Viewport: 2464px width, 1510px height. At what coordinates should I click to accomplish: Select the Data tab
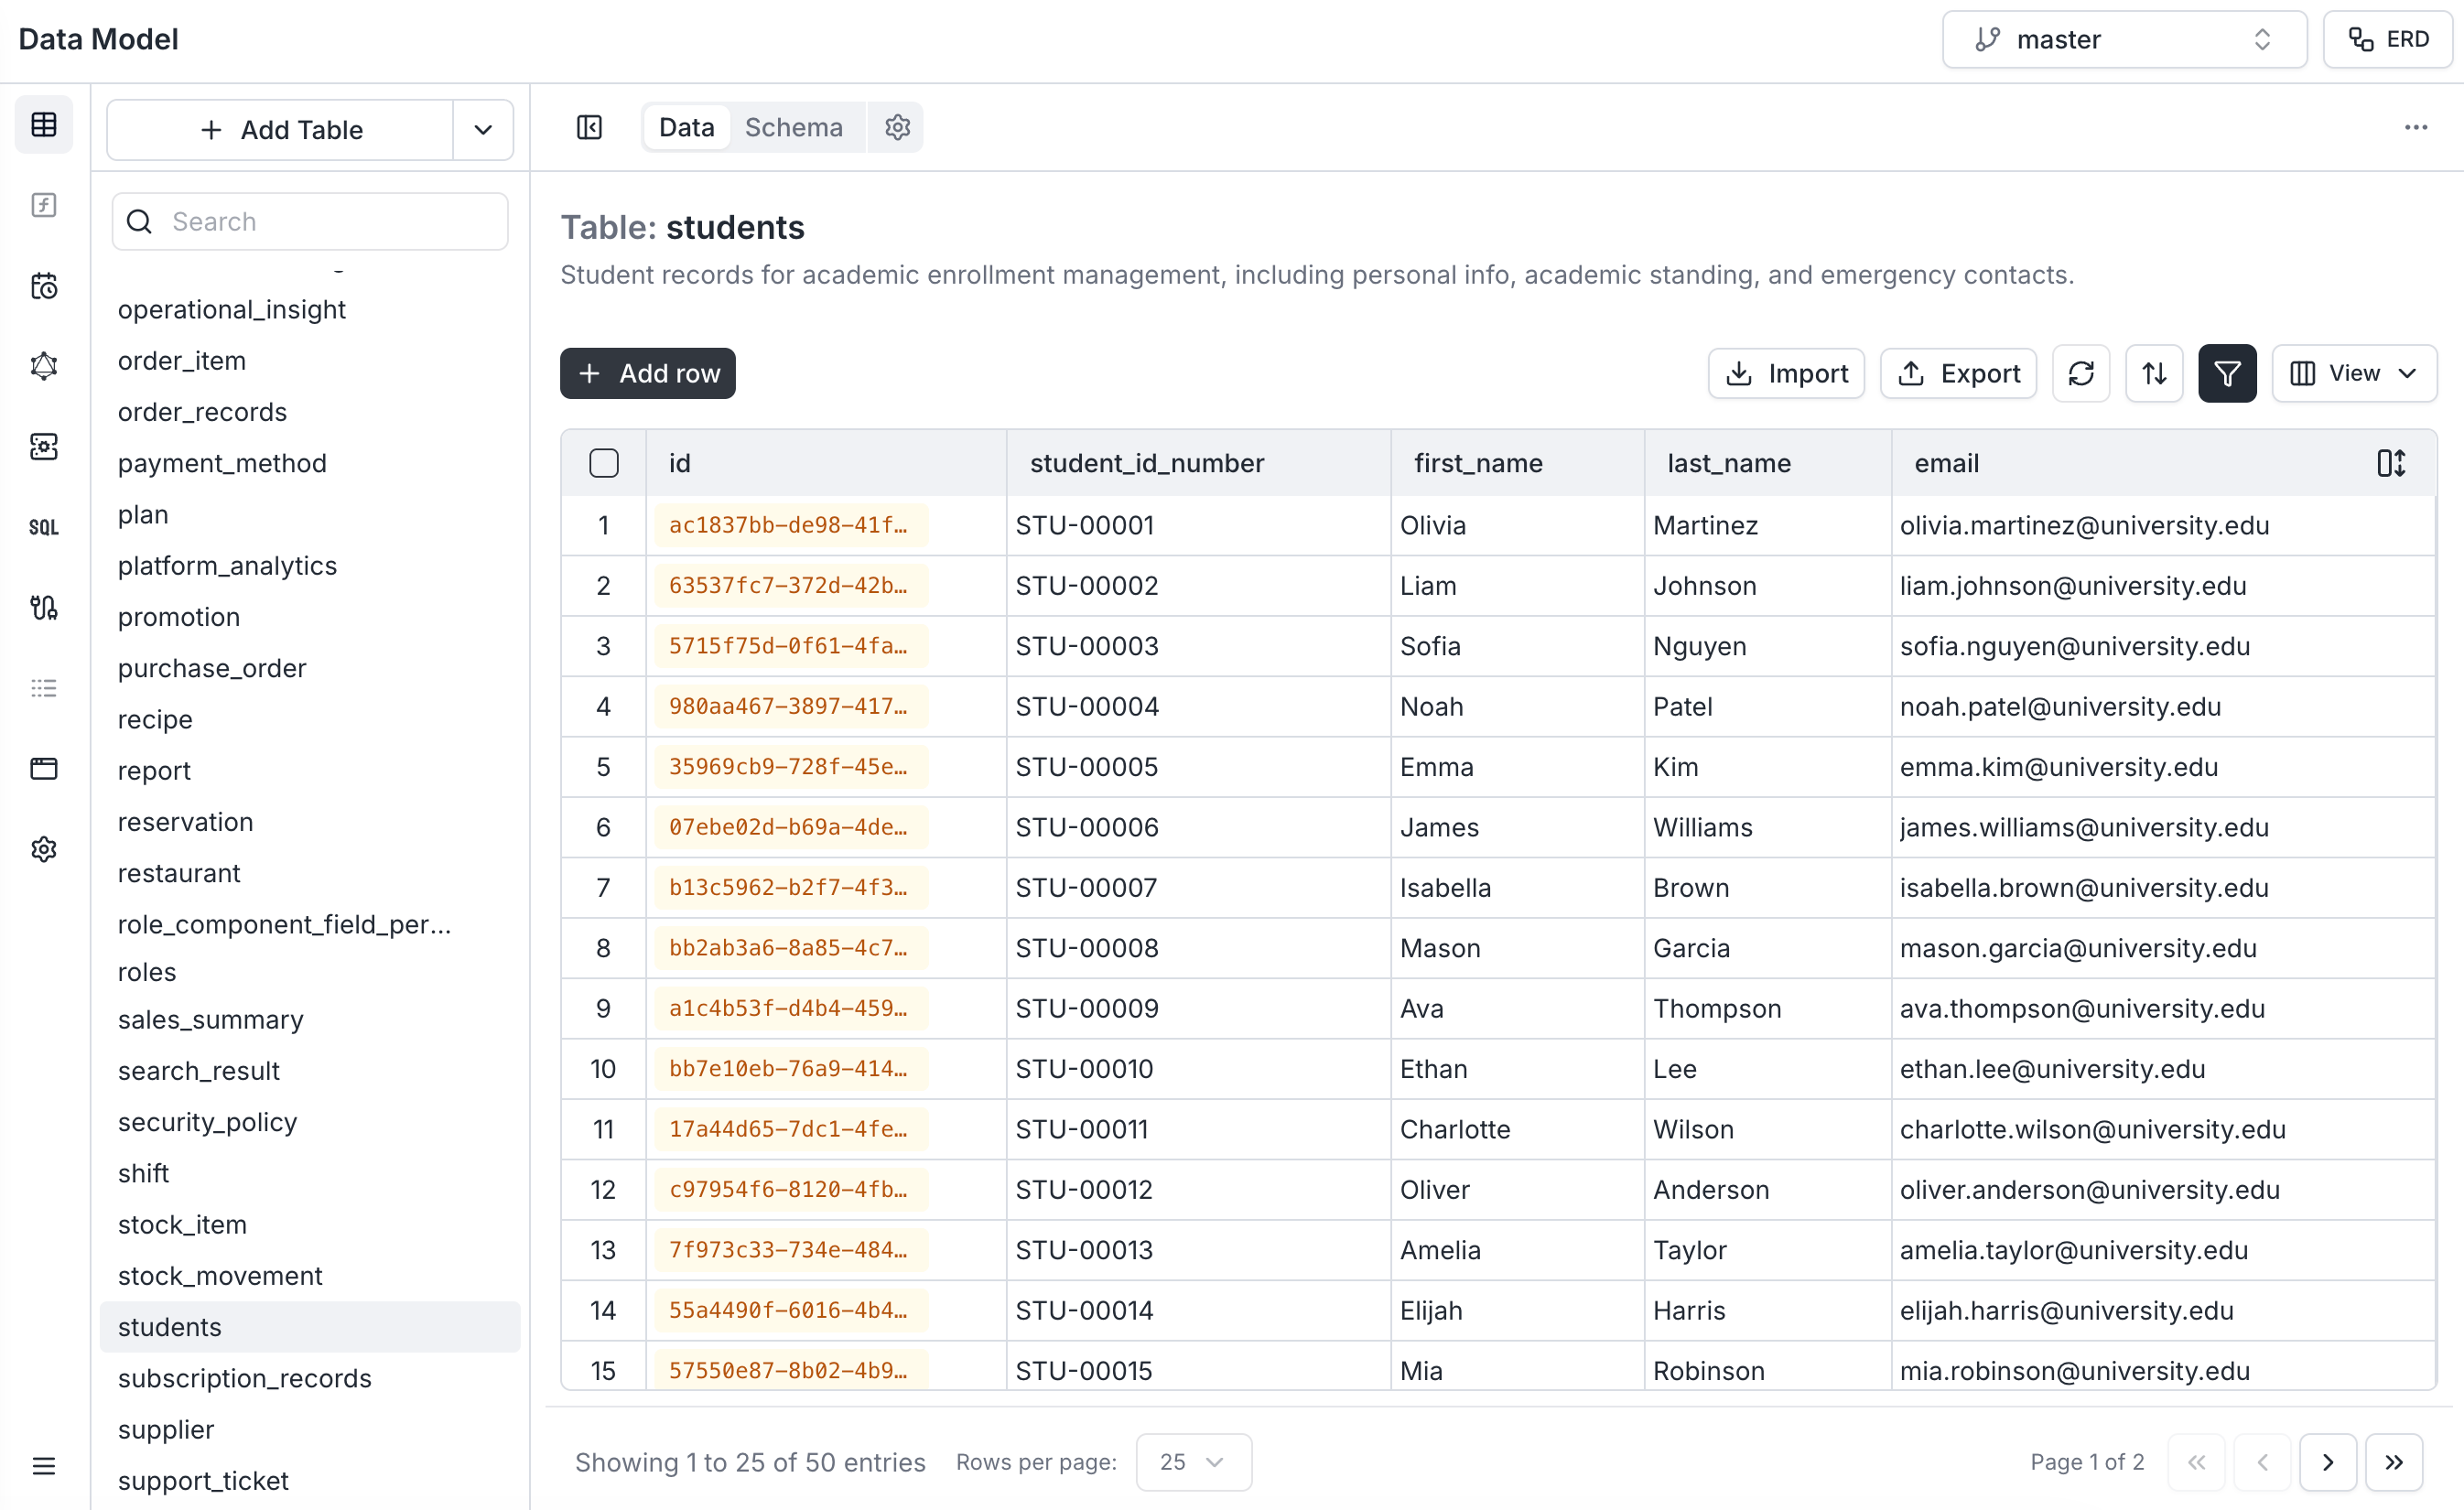pos(686,127)
